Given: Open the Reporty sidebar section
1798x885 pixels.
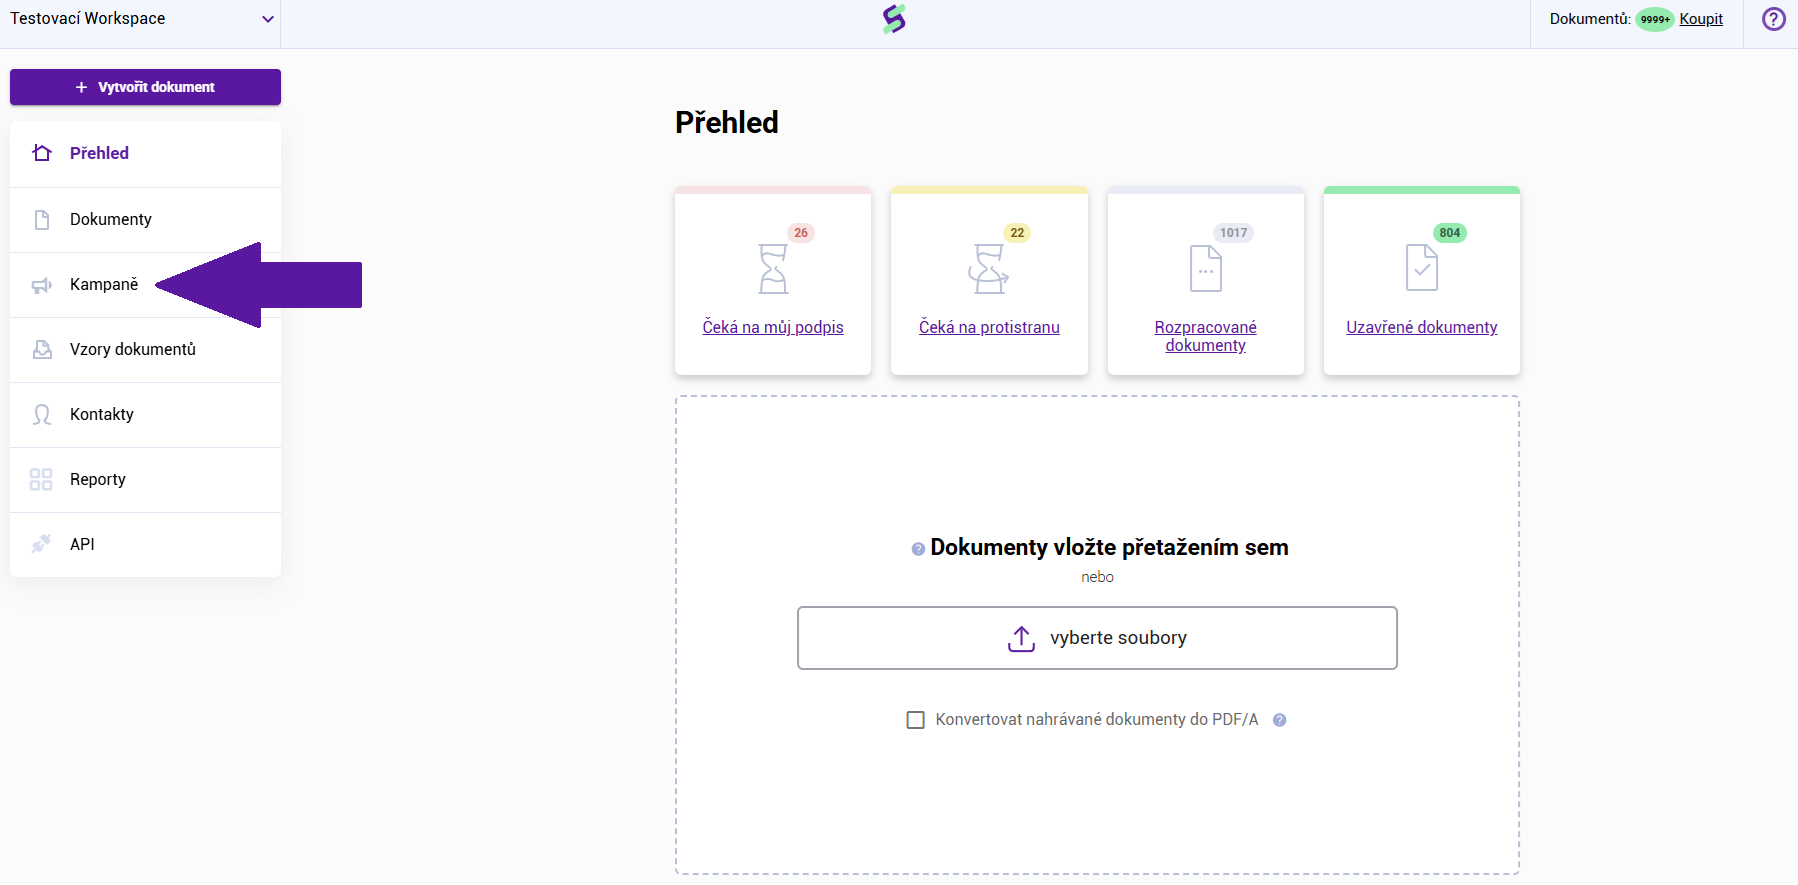Looking at the screenshot, I should (98, 479).
